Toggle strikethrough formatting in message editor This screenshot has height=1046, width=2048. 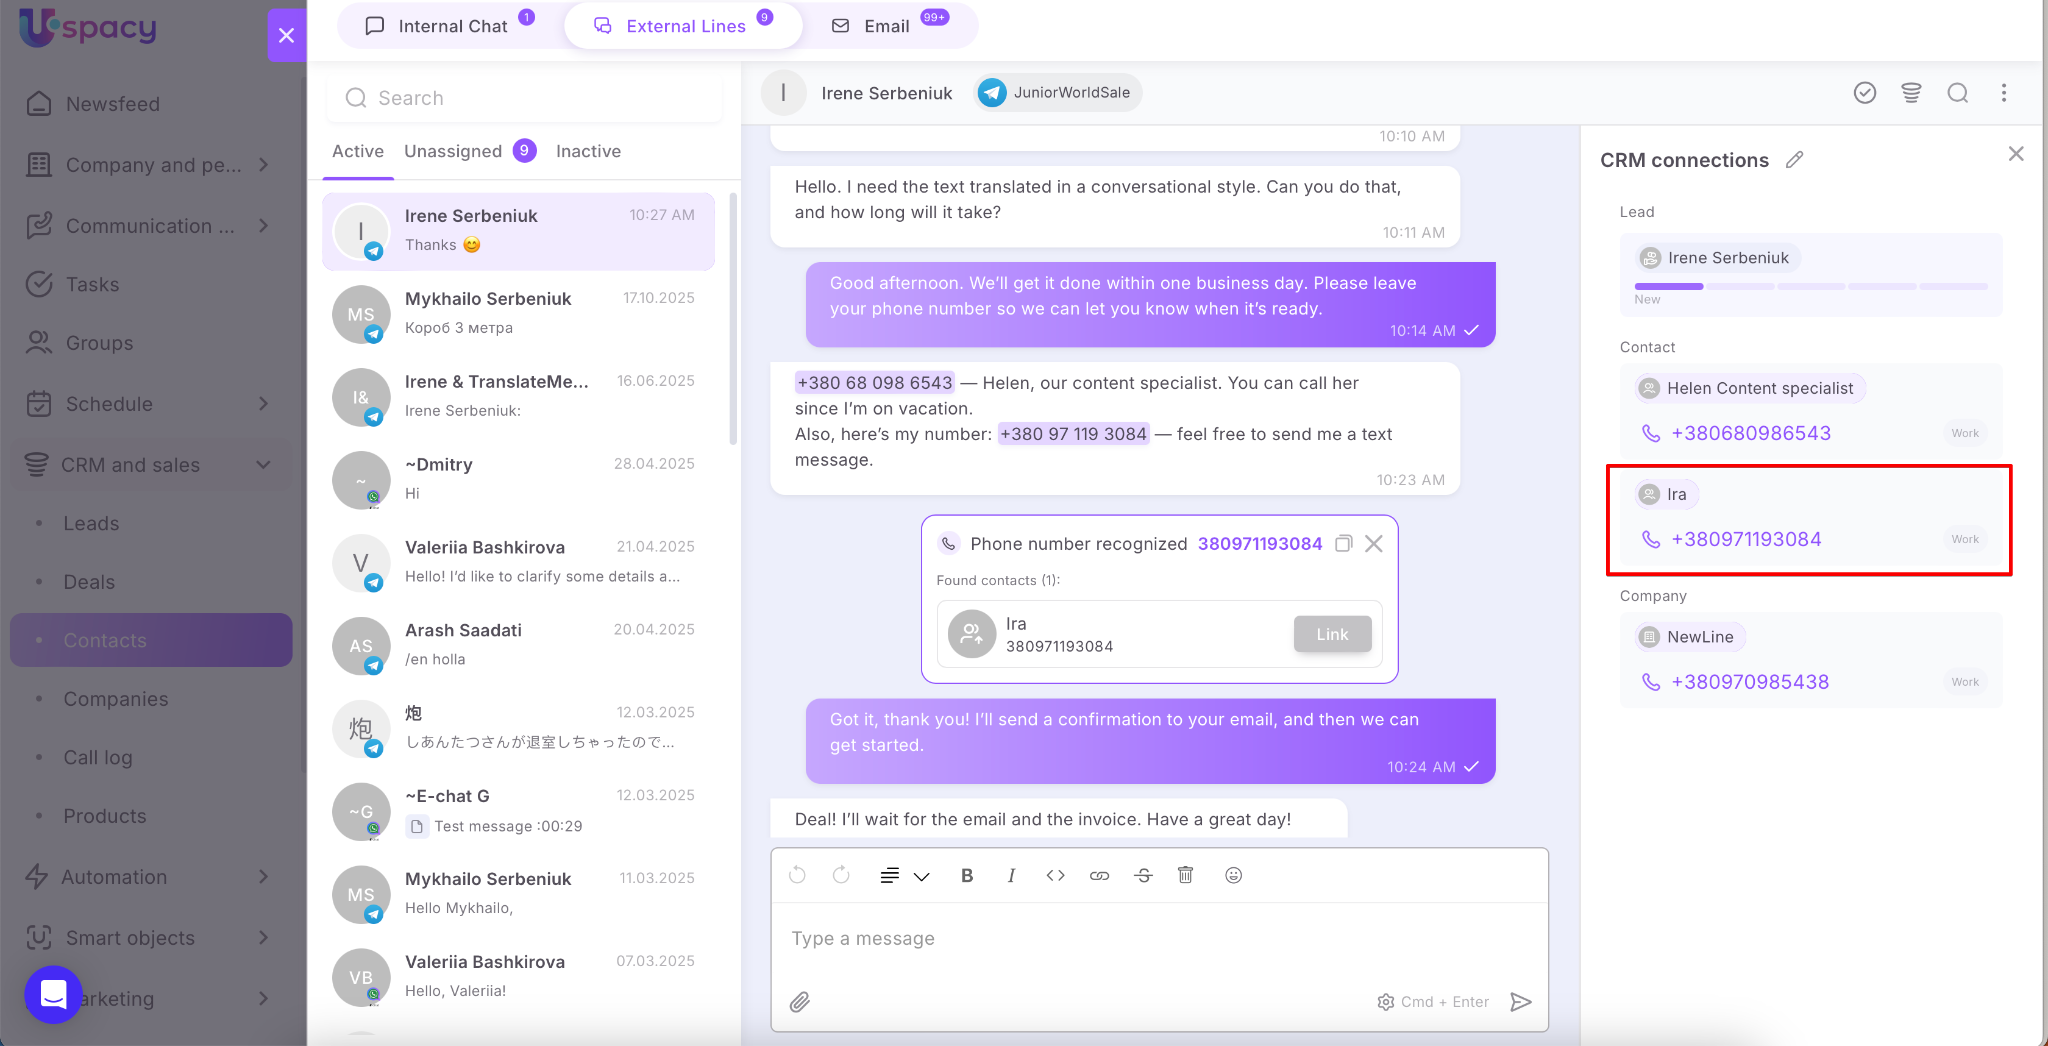click(1143, 875)
